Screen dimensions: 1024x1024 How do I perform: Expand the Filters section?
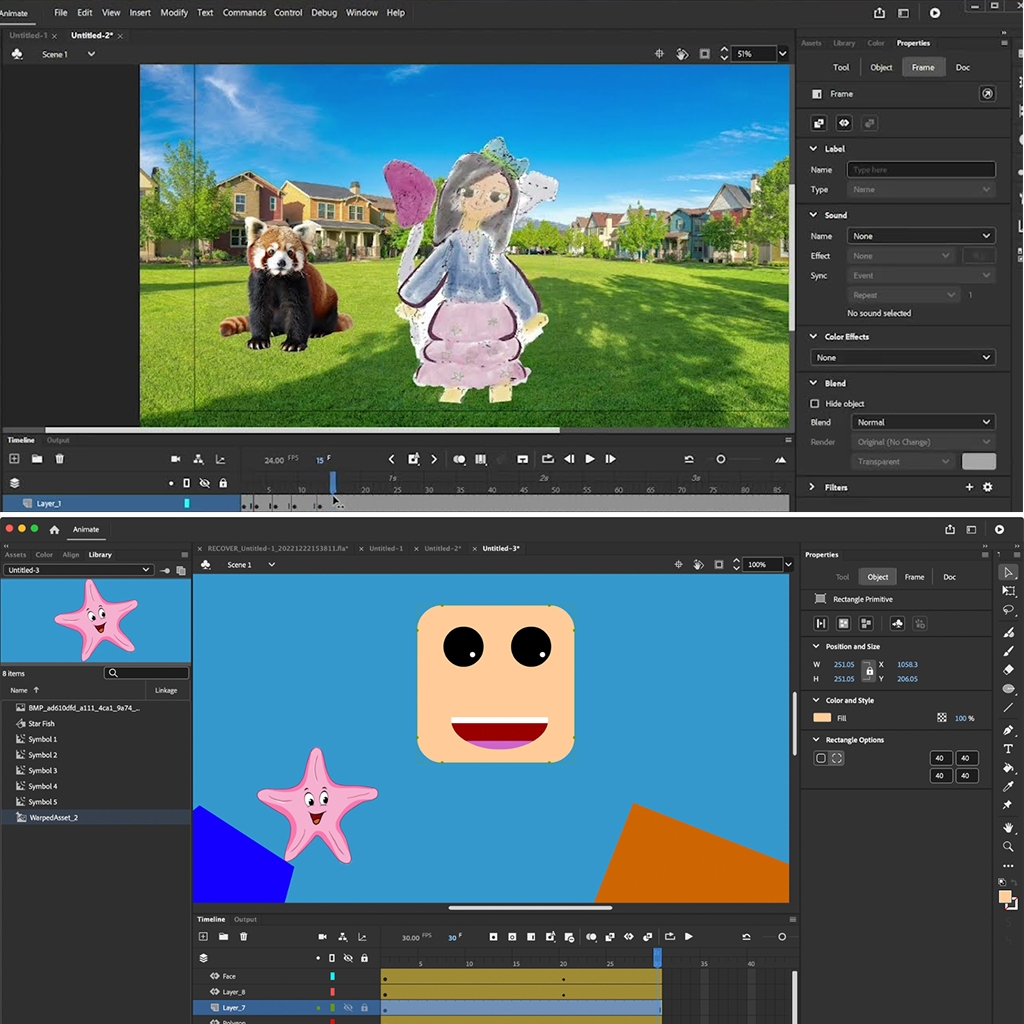click(x=812, y=487)
